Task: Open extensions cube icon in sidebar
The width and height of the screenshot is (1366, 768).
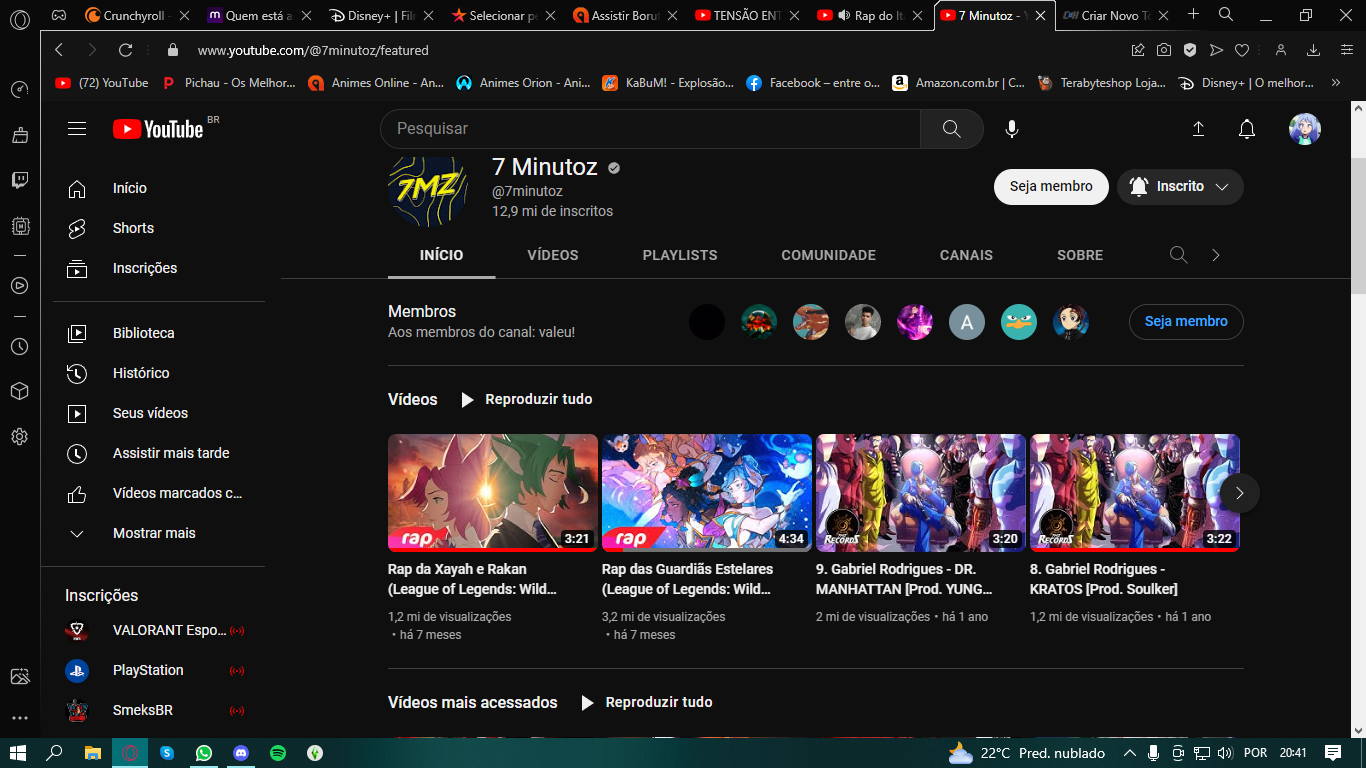Action: pos(19,391)
